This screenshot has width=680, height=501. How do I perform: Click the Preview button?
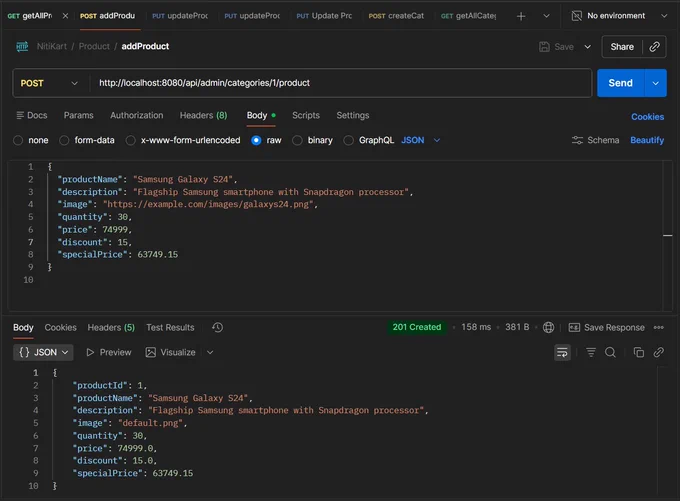(109, 352)
